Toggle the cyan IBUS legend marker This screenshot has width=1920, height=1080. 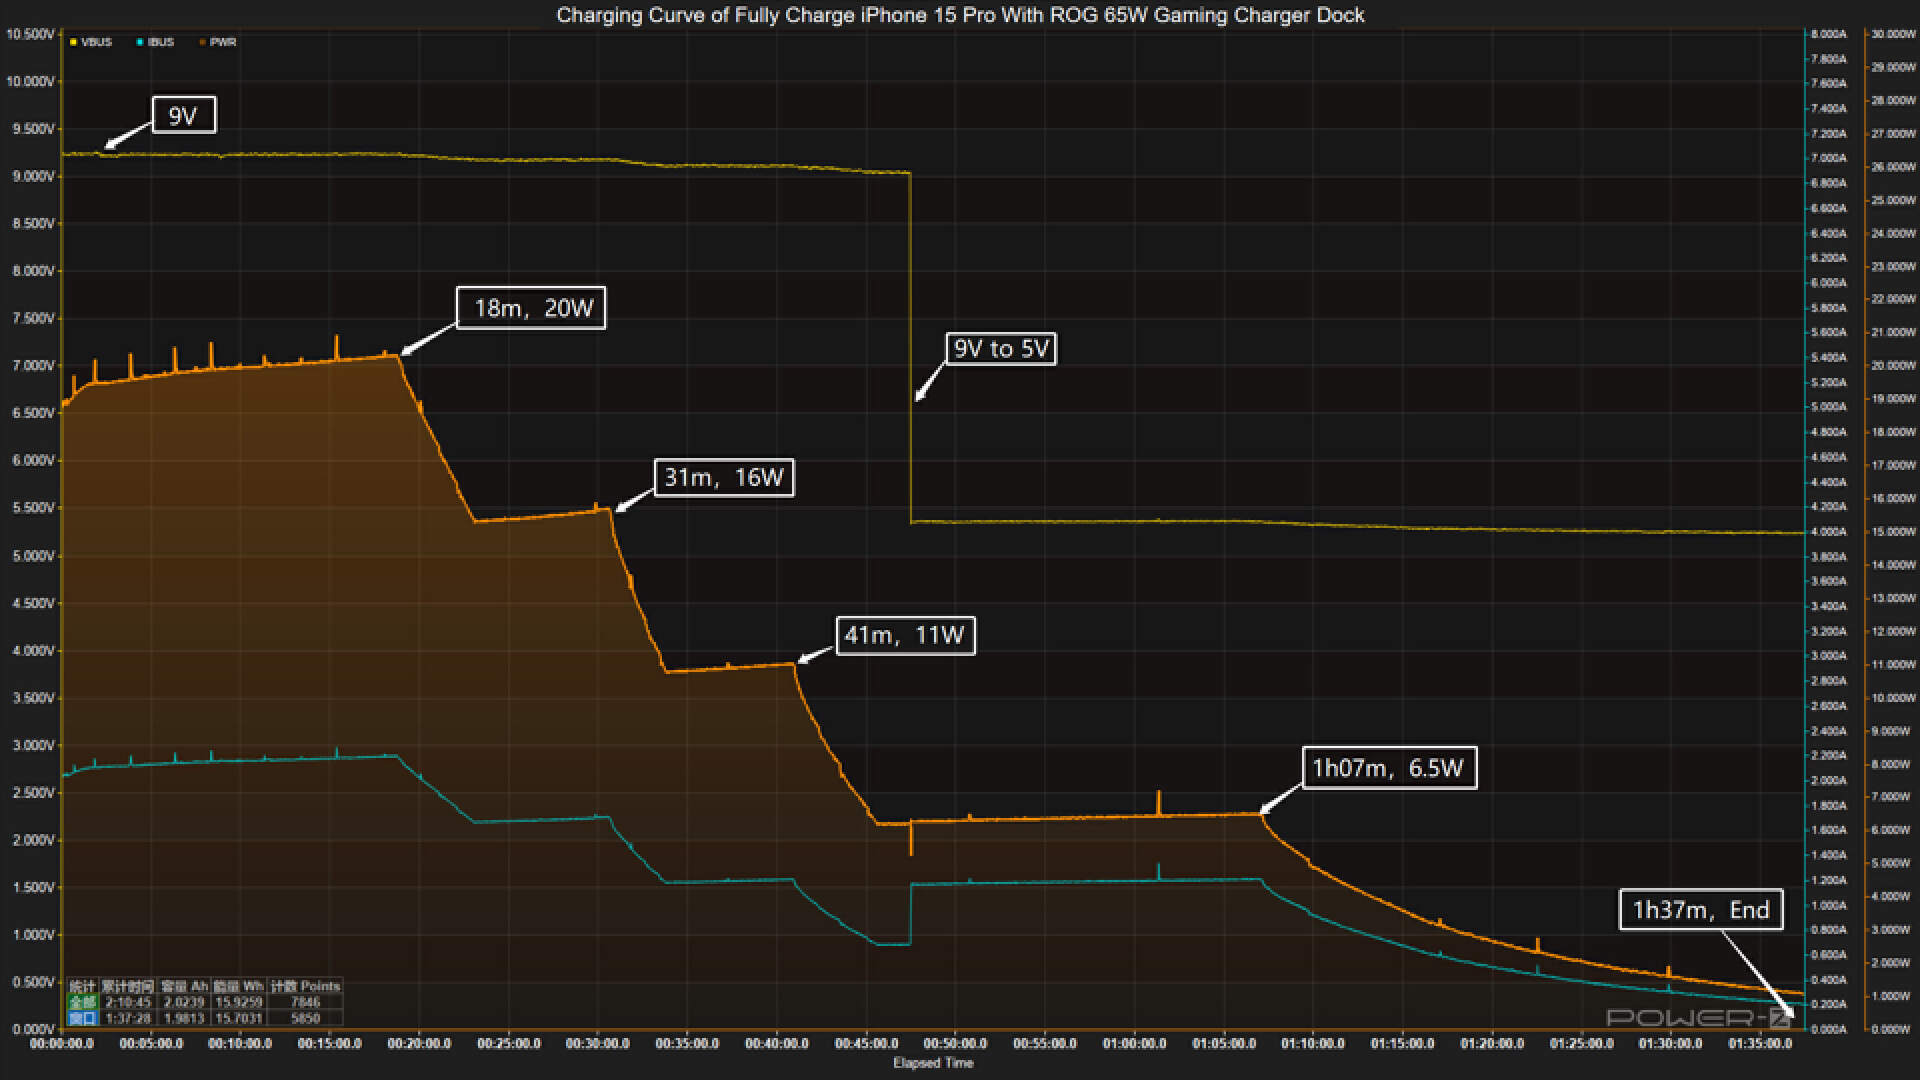coord(140,42)
